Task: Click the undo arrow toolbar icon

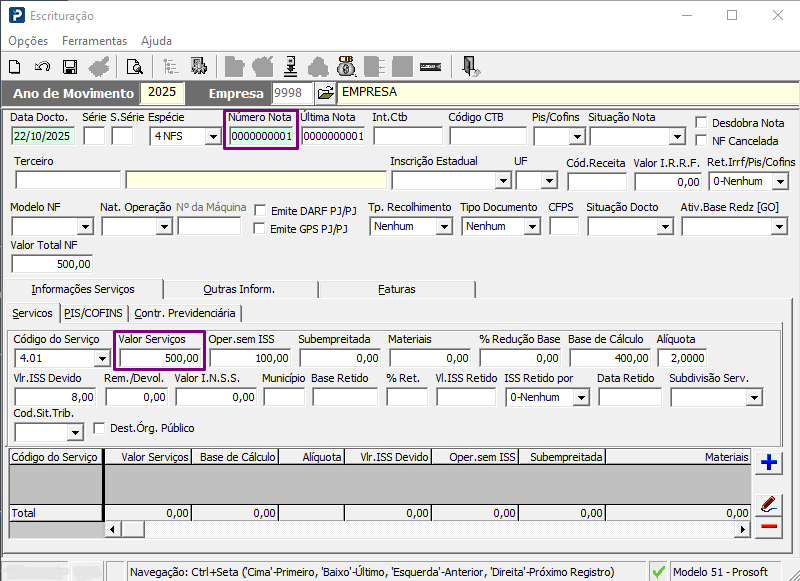Action: (x=42, y=67)
